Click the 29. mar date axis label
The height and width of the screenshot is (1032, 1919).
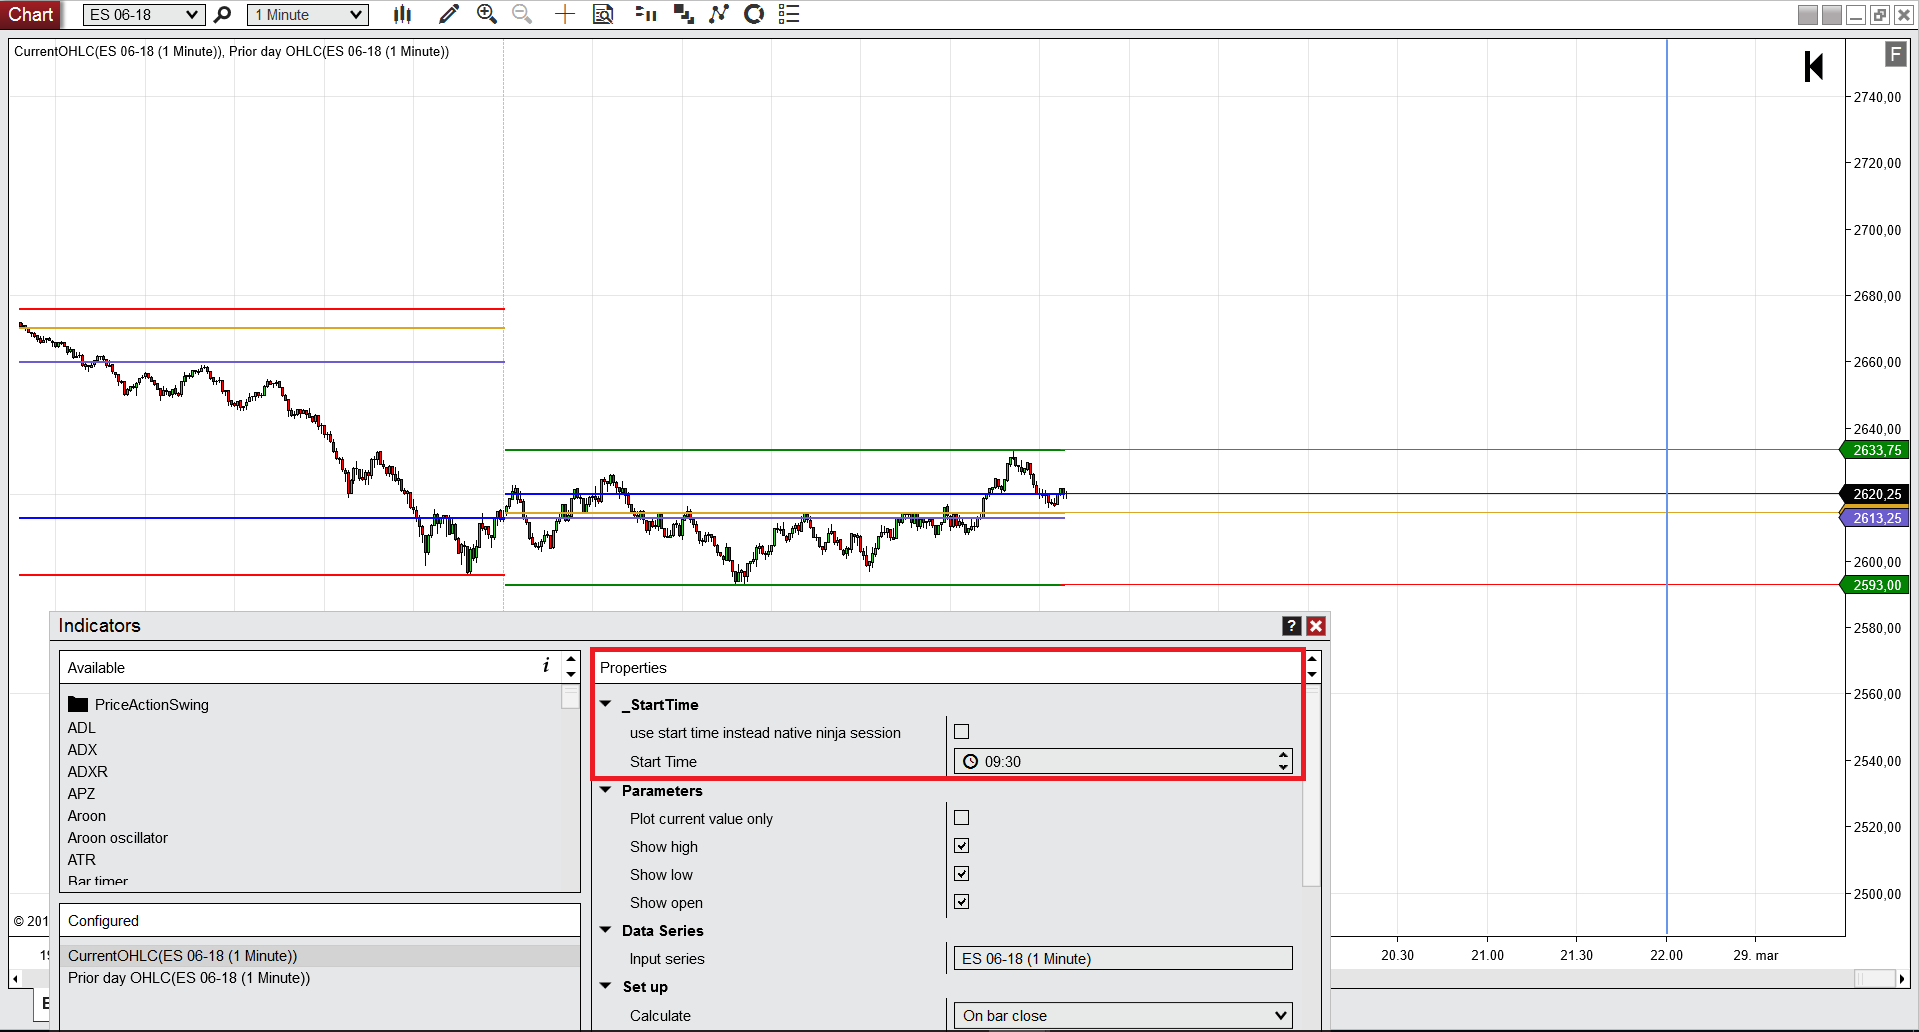tap(1756, 955)
